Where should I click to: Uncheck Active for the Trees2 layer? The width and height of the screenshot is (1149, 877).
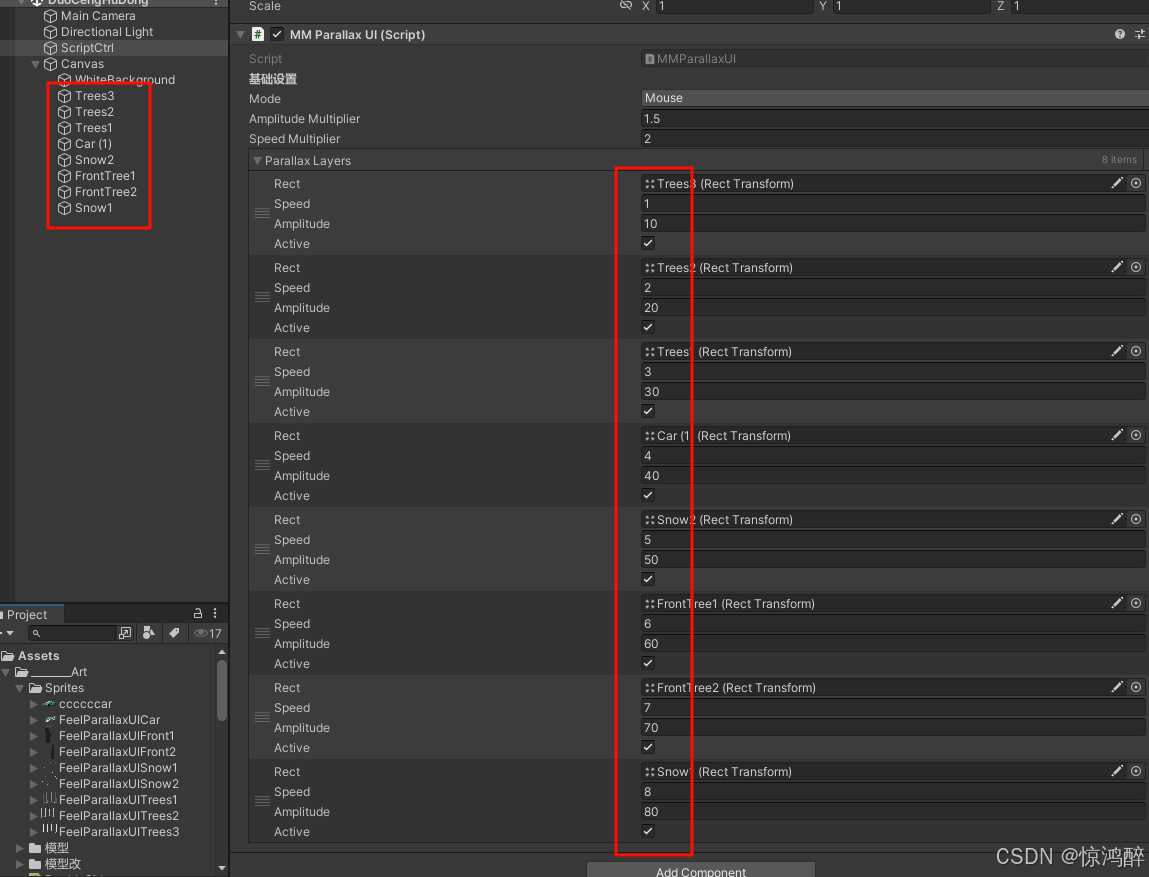[x=648, y=328]
